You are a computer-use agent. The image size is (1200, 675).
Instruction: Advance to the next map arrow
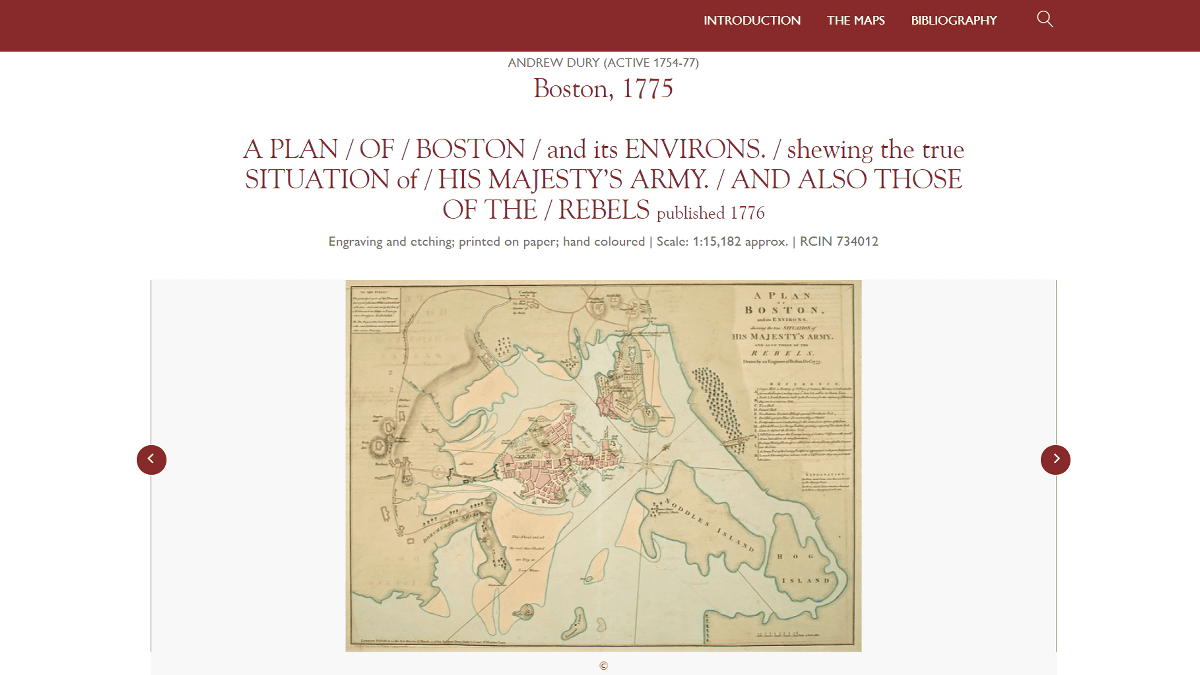1056,460
